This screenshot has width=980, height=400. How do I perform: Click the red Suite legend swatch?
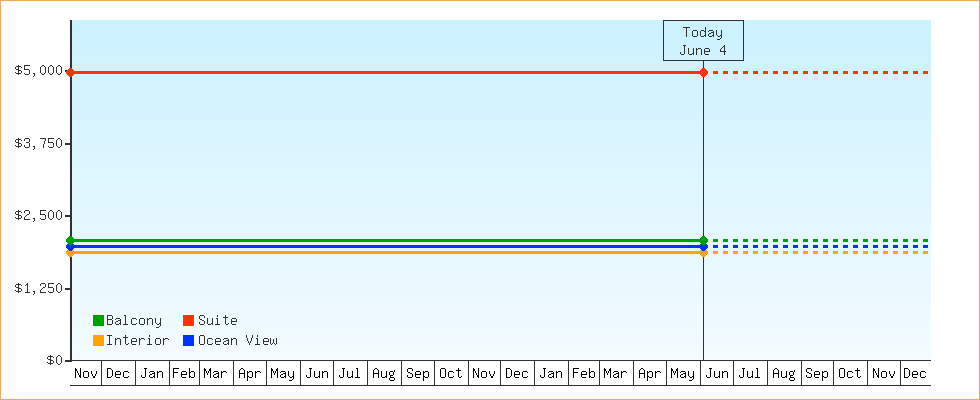point(188,321)
